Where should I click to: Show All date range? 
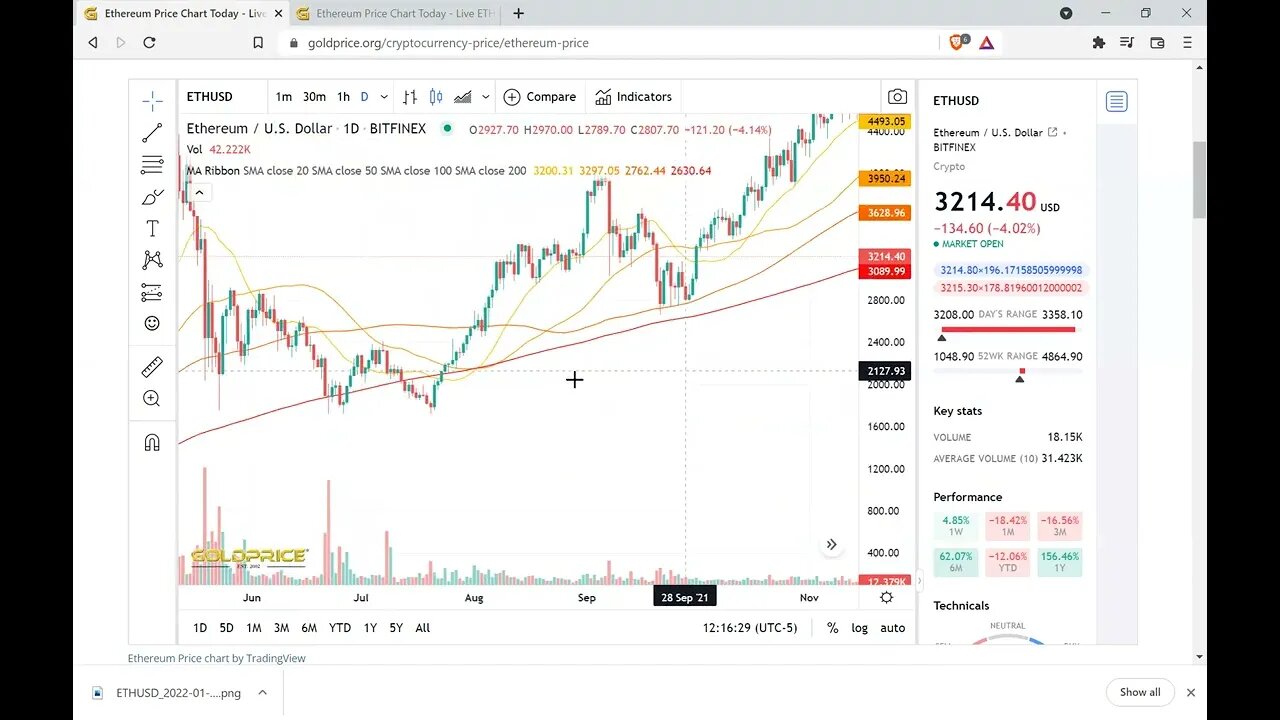[423, 628]
